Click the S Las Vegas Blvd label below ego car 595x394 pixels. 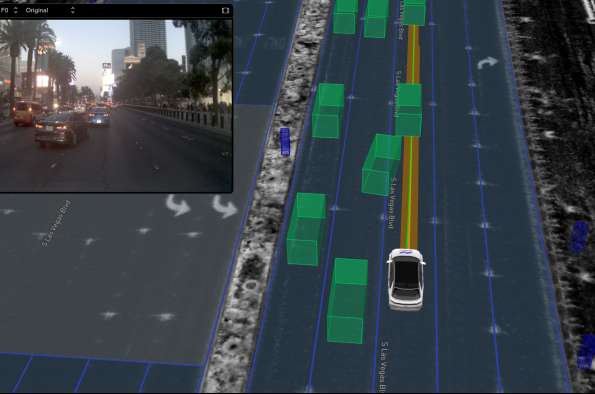click(x=384, y=367)
